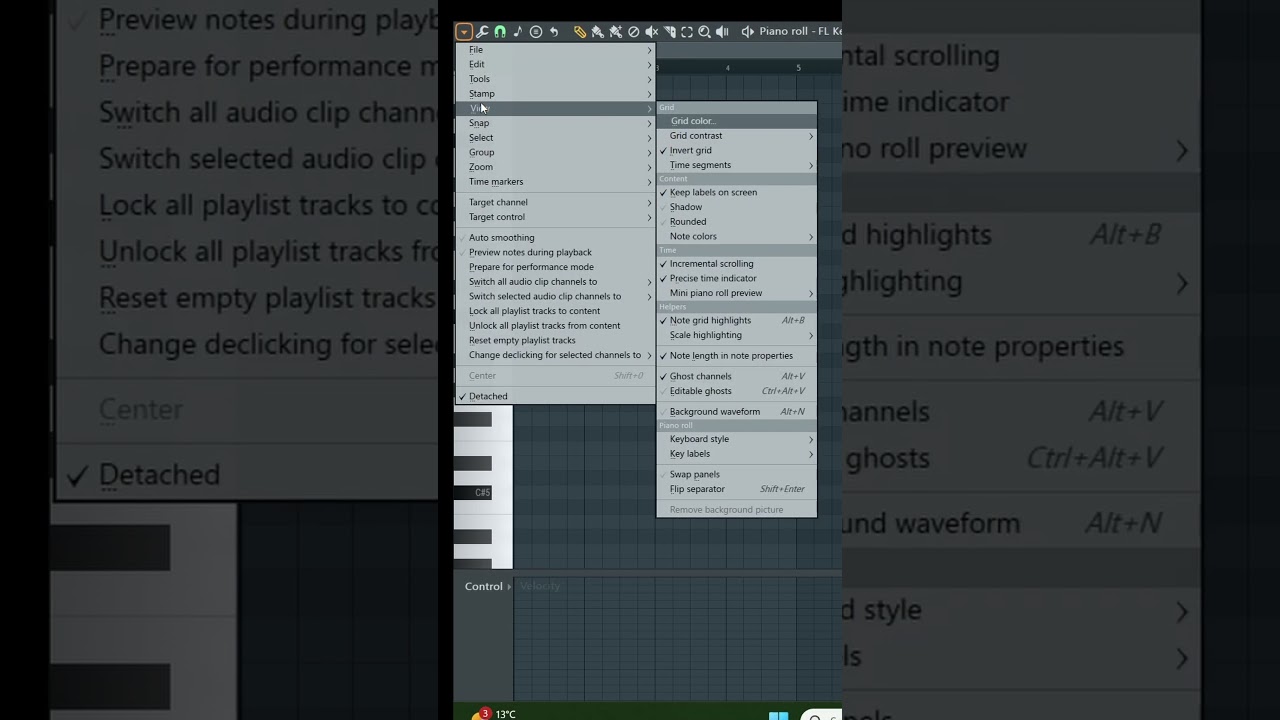Open Target control submenu
Viewport: 1280px width, 720px height.
coord(555,217)
